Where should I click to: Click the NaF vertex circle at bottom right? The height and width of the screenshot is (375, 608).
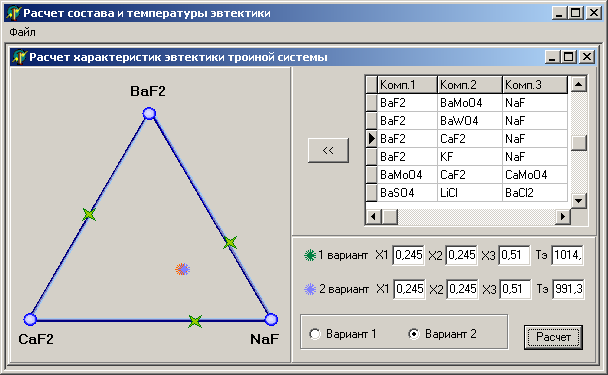tap(271, 320)
